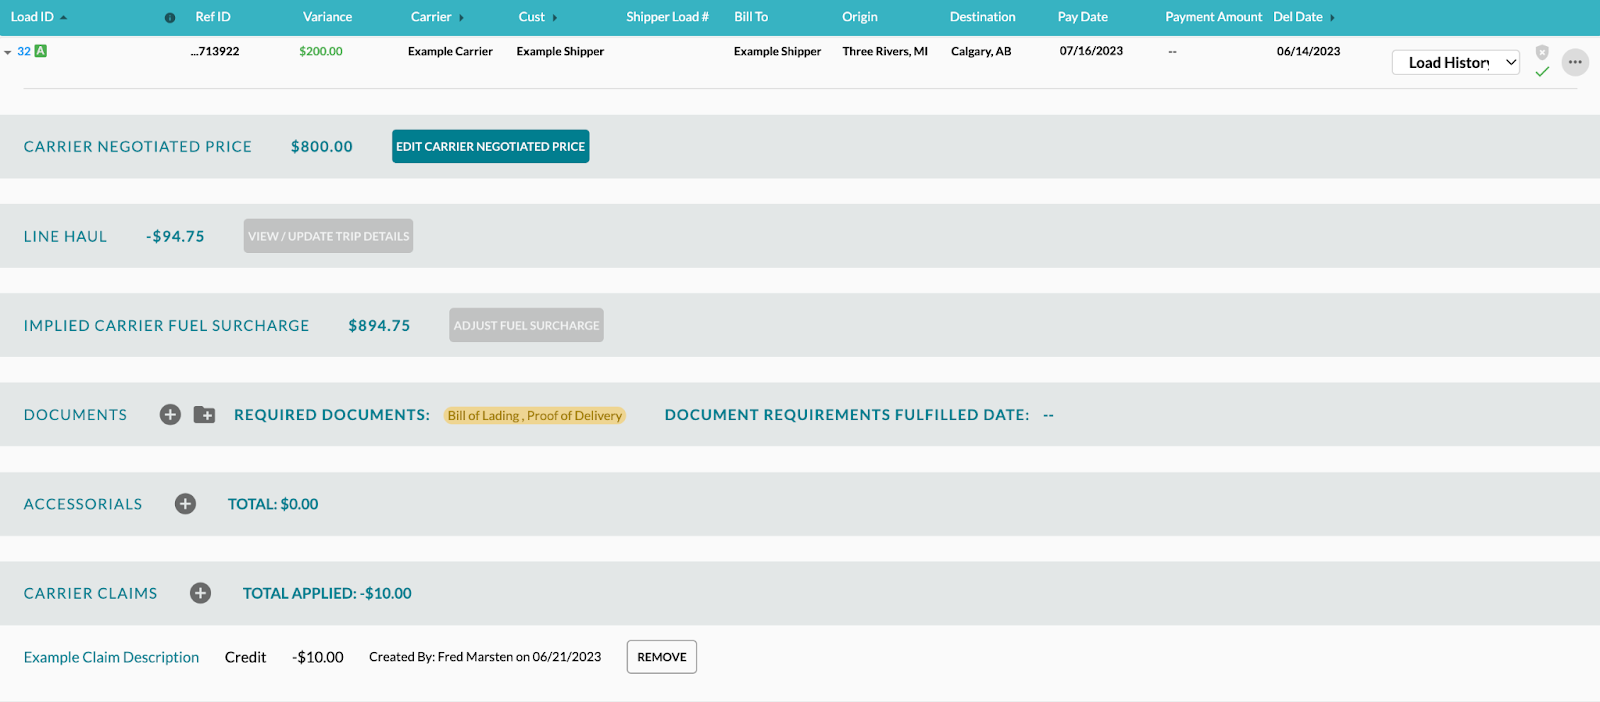Remove the Example Claim Description credit
Image resolution: width=1600 pixels, height=702 pixels.
point(662,657)
